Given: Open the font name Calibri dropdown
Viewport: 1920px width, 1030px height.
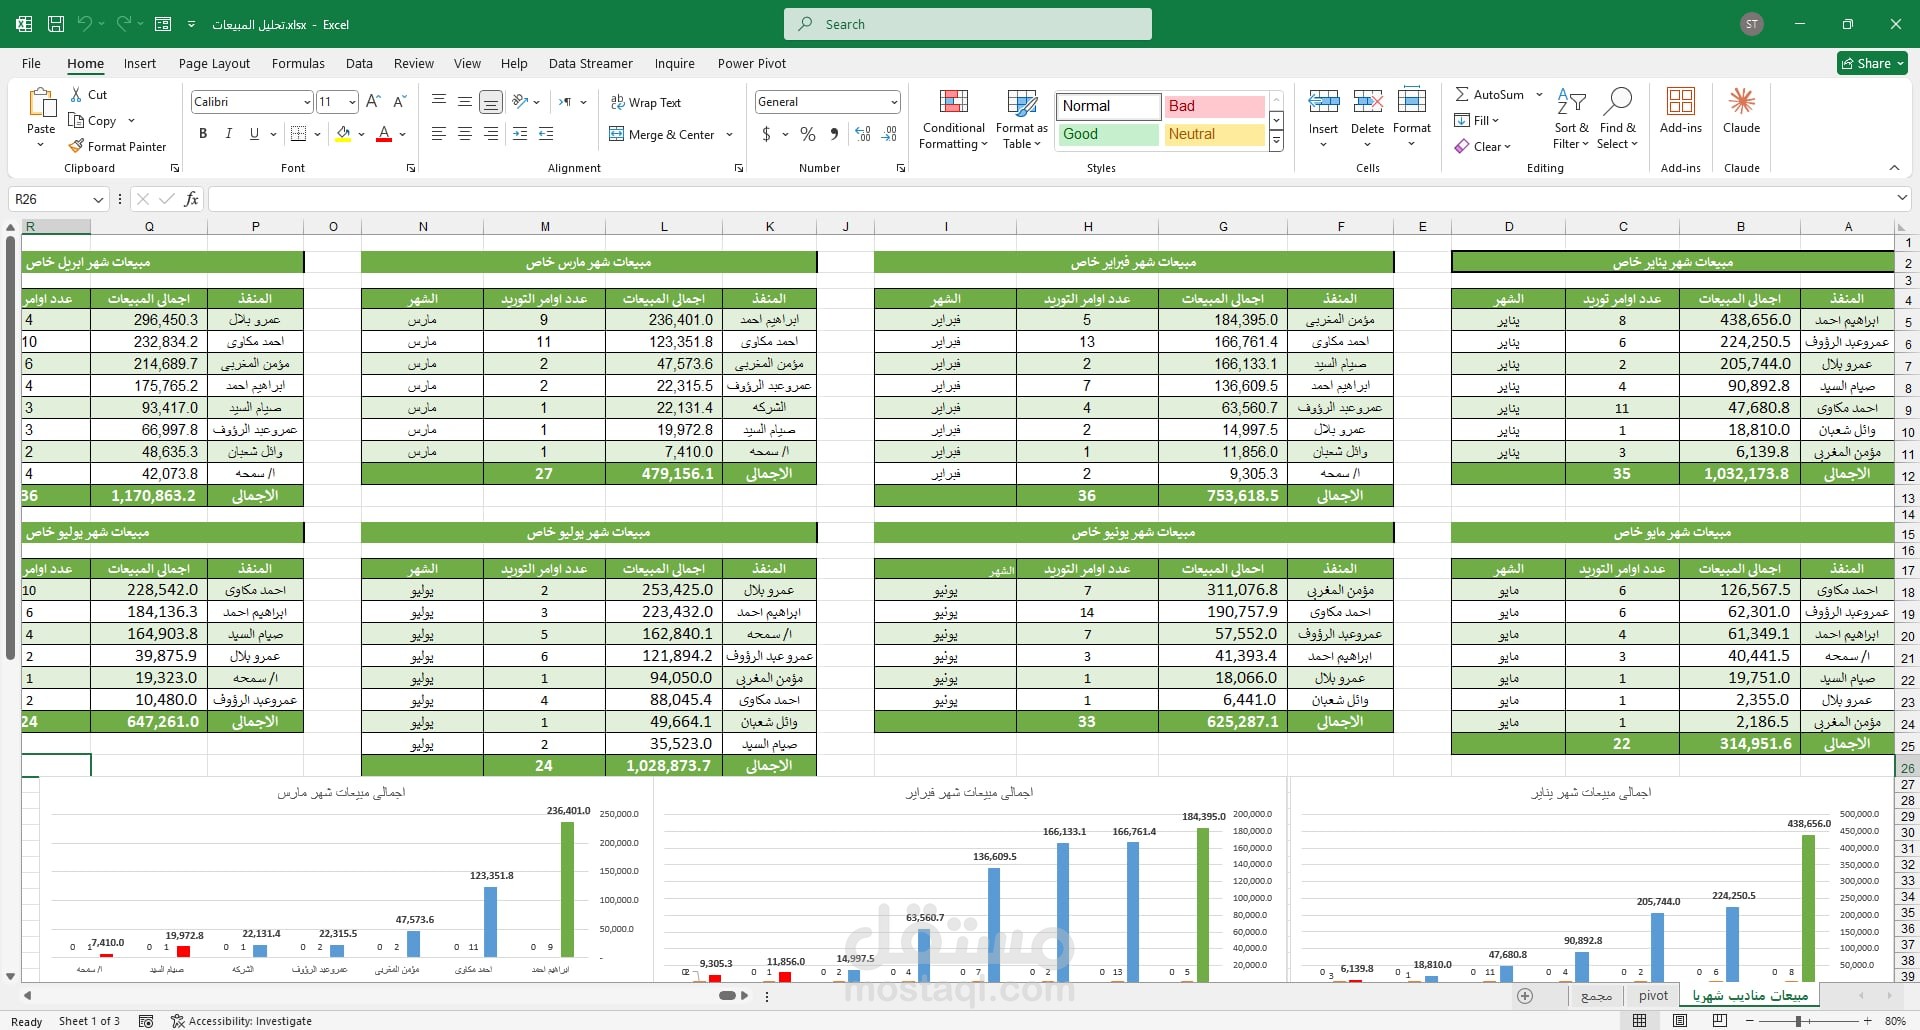Looking at the screenshot, I should [x=307, y=102].
